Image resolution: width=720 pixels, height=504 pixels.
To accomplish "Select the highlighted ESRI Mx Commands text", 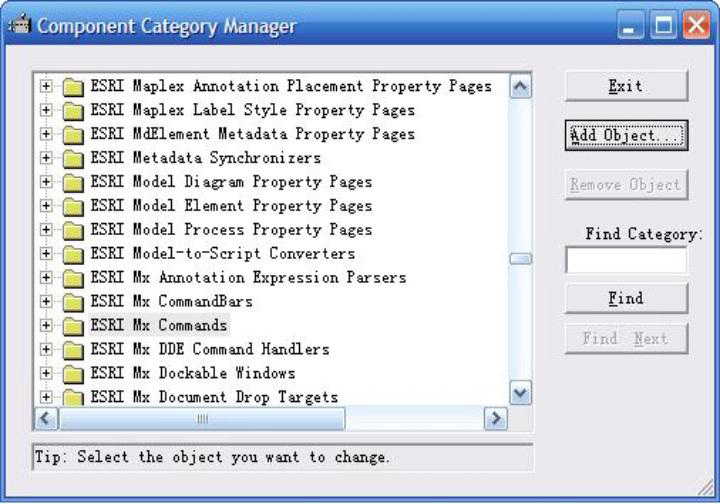I will click(159, 325).
